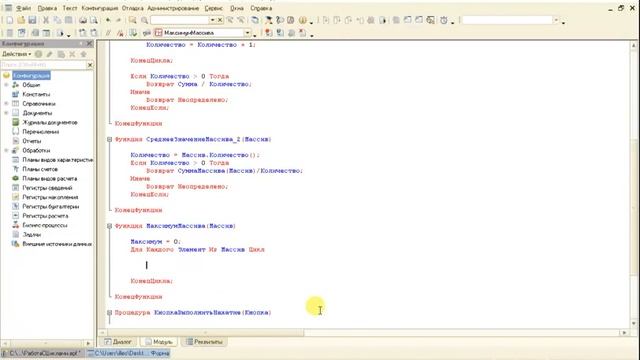Screen dimensions: 640x360
Task: Click the Reports (Отчеты) icon in the tree
Action: point(16,141)
